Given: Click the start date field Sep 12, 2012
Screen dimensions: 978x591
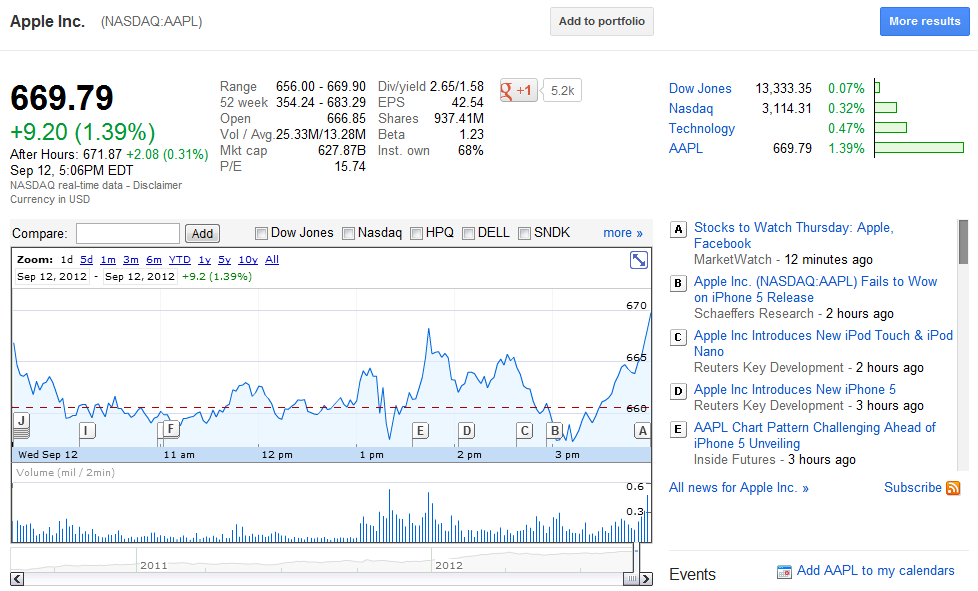Looking at the screenshot, I should pyautogui.click(x=52, y=276).
